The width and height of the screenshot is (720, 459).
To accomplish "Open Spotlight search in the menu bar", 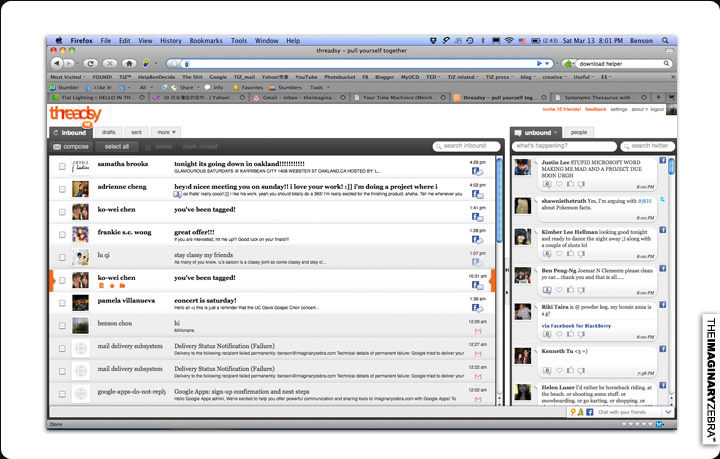I will coord(665,41).
